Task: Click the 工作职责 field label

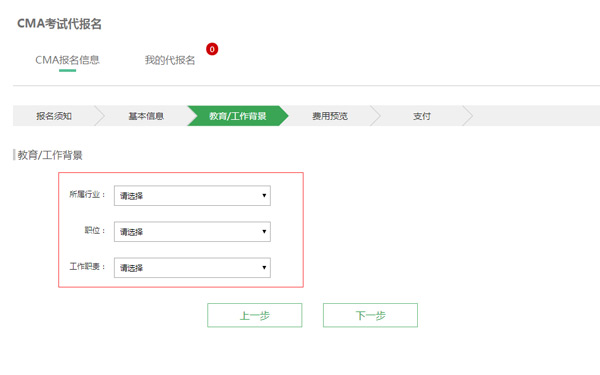Action: pyautogui.click(x=87, y=266)
